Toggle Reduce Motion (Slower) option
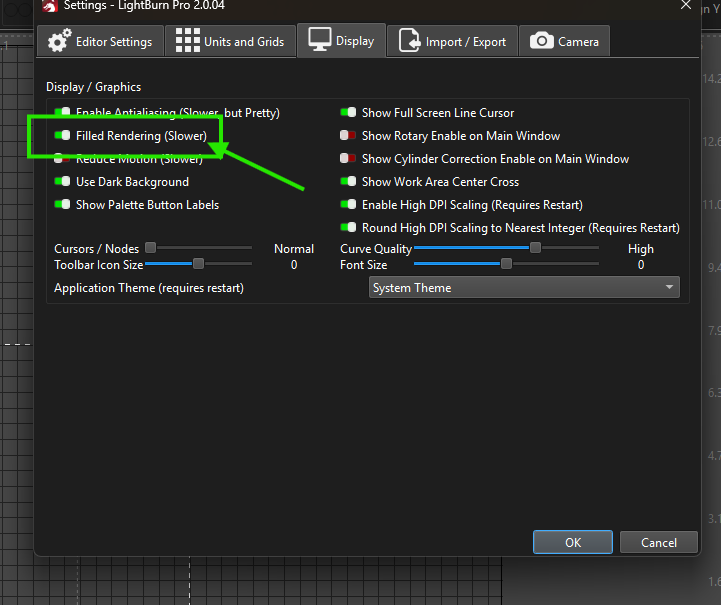This screenshot has width=721, height=605. click(63, 159)
